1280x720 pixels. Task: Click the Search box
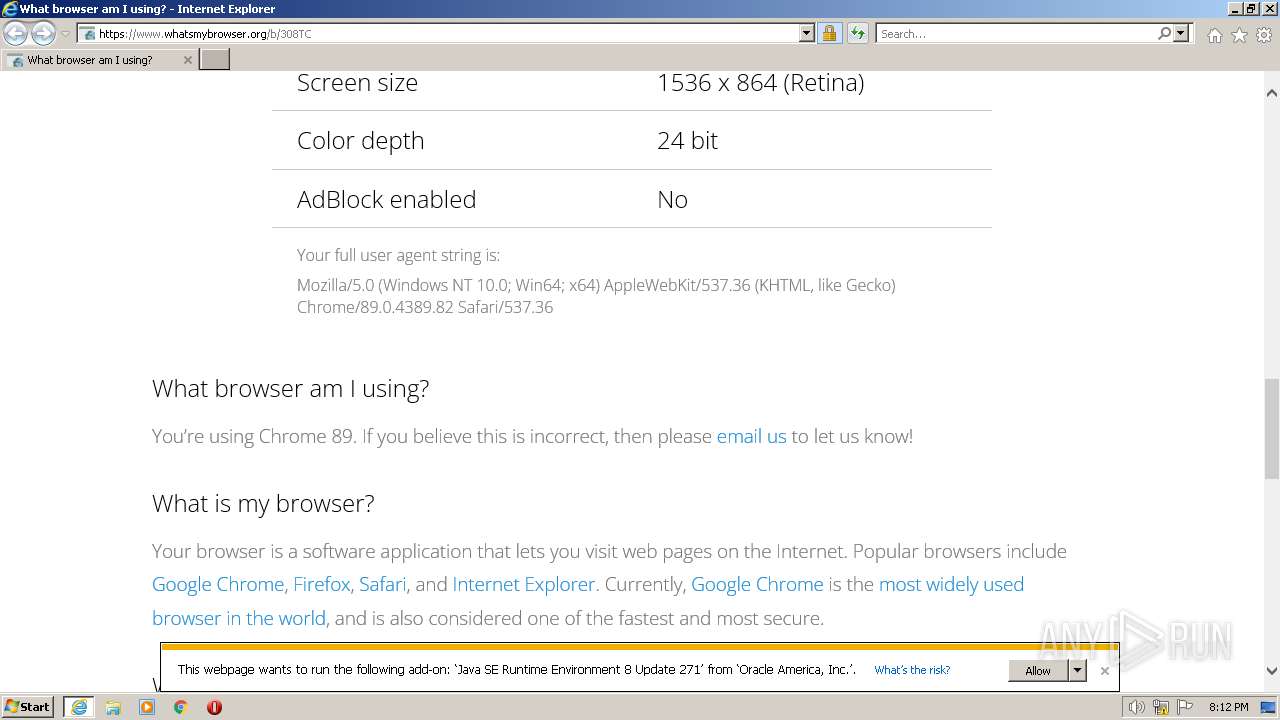point(1016,34)
